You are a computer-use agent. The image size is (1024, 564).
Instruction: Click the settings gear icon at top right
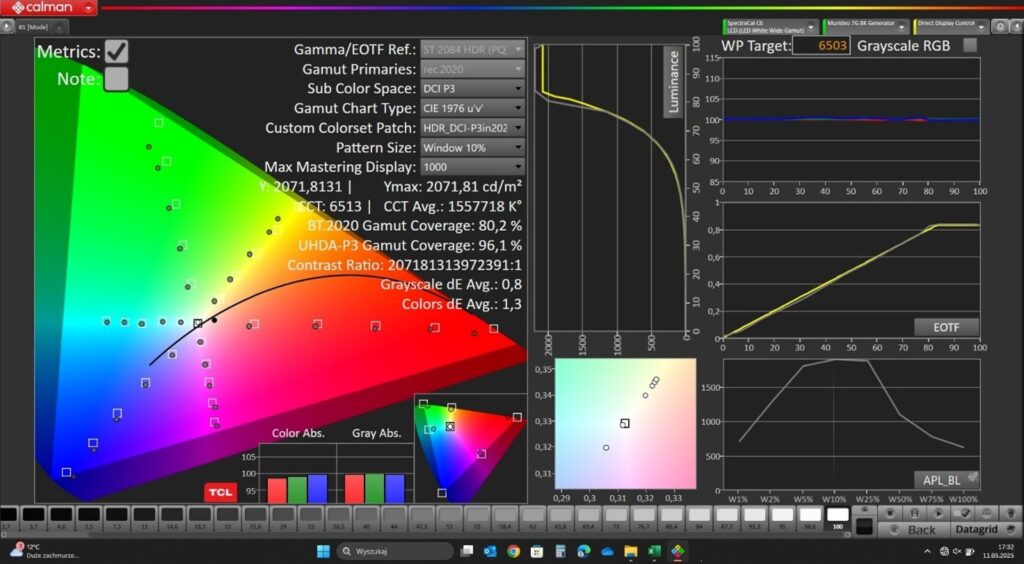point(1000,27)
